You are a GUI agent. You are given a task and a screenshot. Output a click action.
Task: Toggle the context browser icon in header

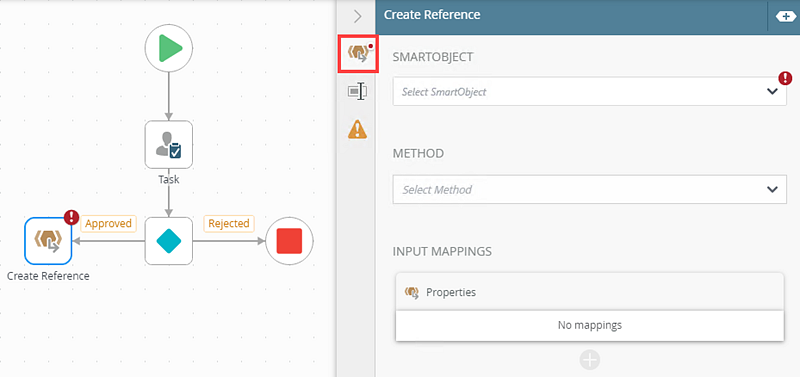(786, 16)
